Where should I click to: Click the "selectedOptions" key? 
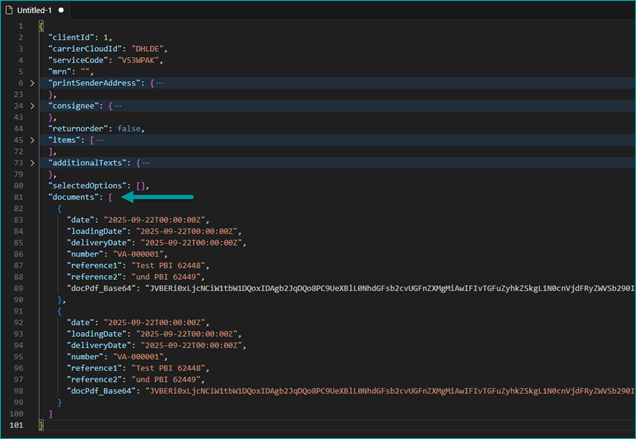coord(88,186)
